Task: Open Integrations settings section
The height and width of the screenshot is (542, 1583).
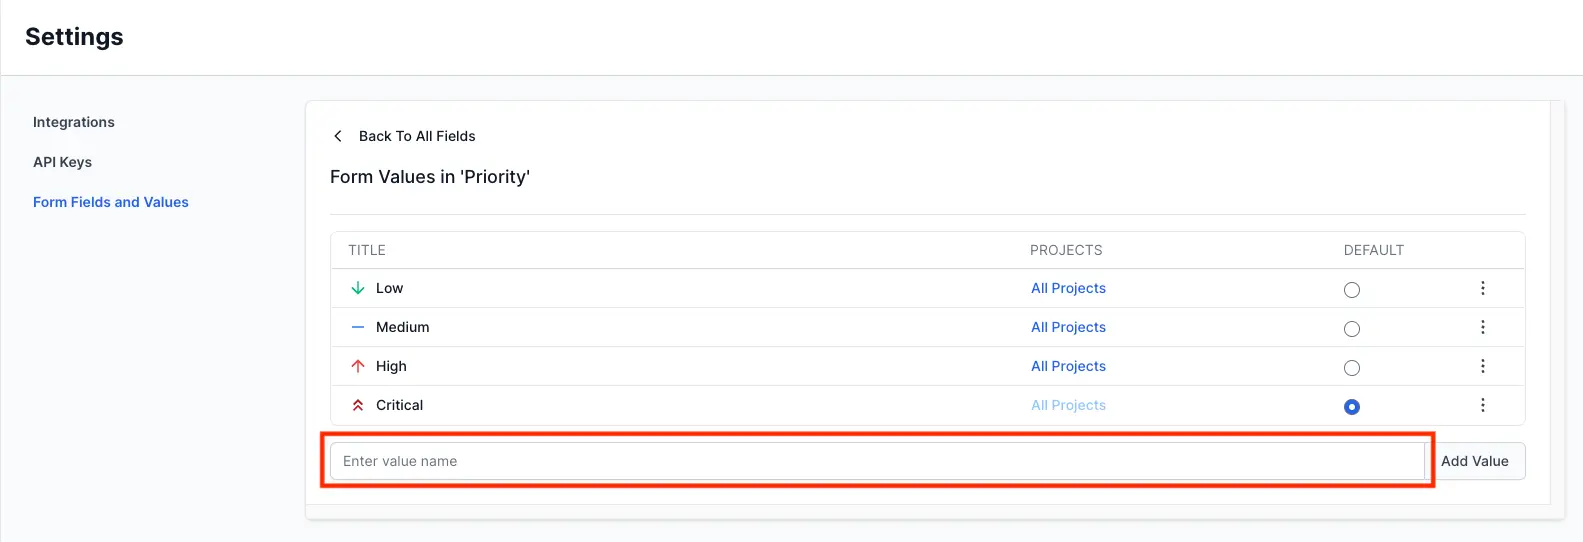Action: point(74,122)
